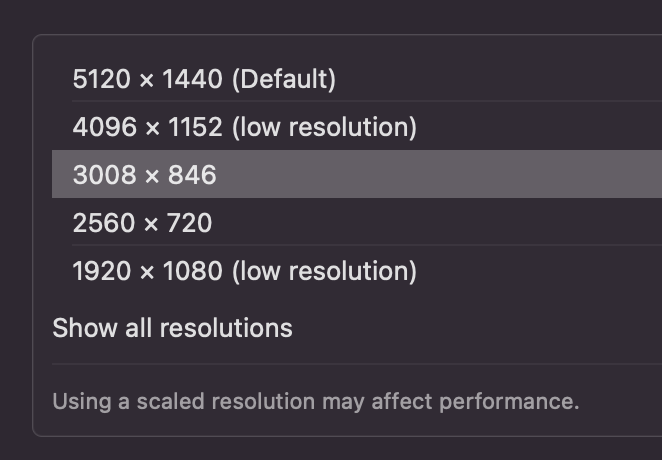Image resolution: width=662 pixels, height=460 pixels.
Task: Click the highlighted 3008 × 846 resolution
Action: (144, 175)
